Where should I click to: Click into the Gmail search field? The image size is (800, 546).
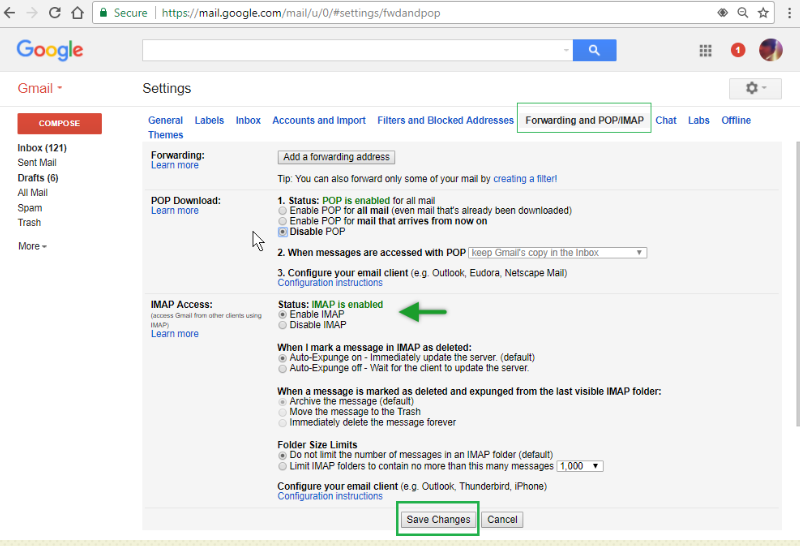click(x=355, y=50)
